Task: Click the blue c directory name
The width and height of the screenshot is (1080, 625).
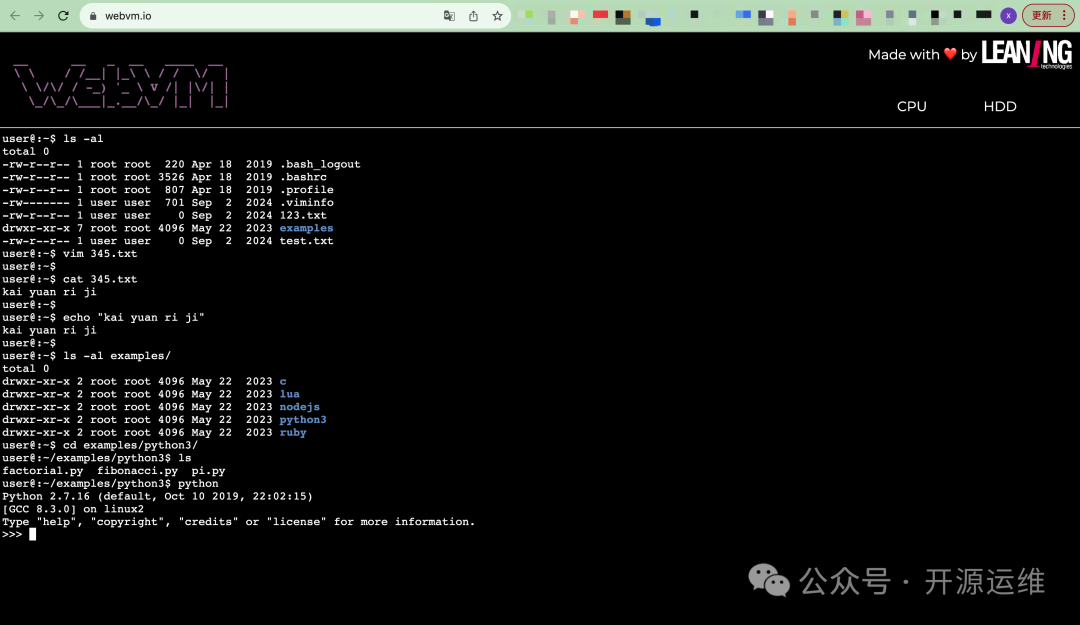Action: pyautogui.click(x=283, y=381)
